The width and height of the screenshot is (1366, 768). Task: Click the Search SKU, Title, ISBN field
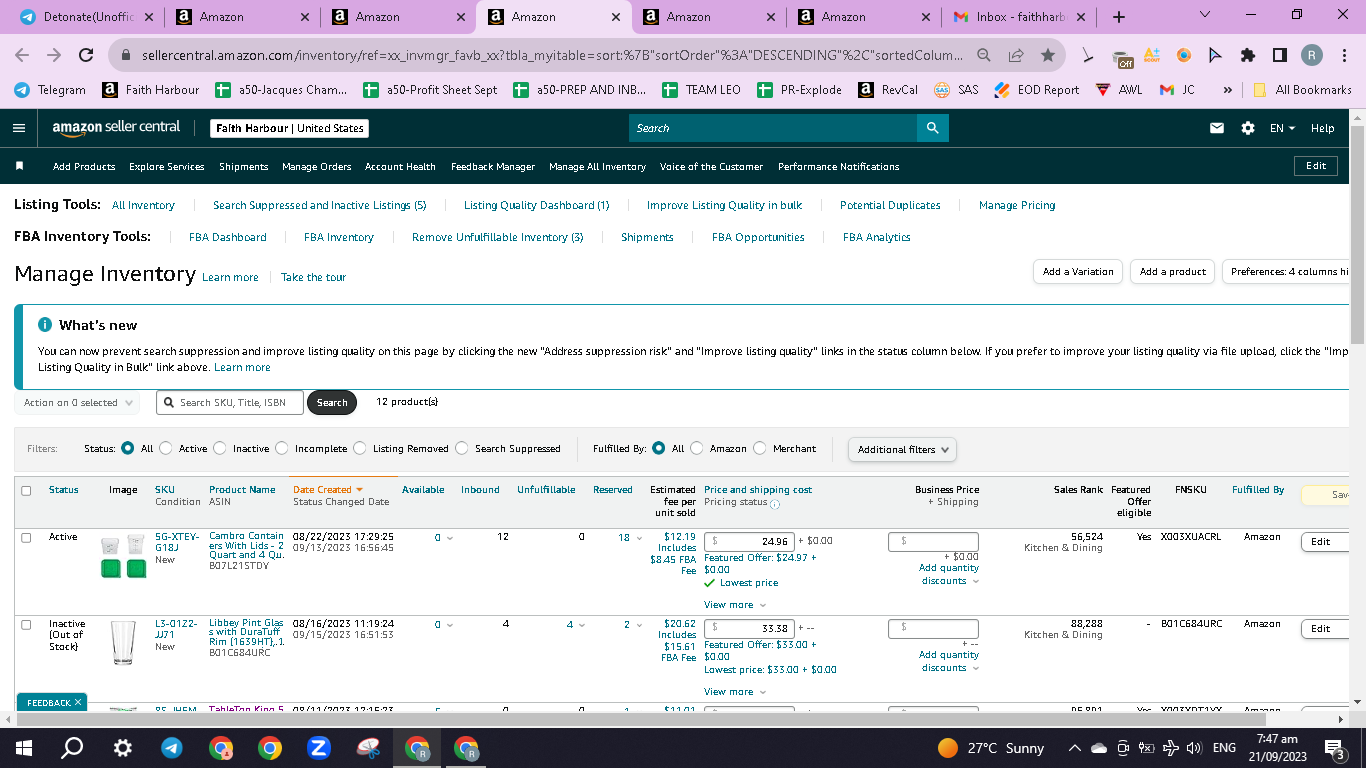pyautogui.click(x=228, y=403)
